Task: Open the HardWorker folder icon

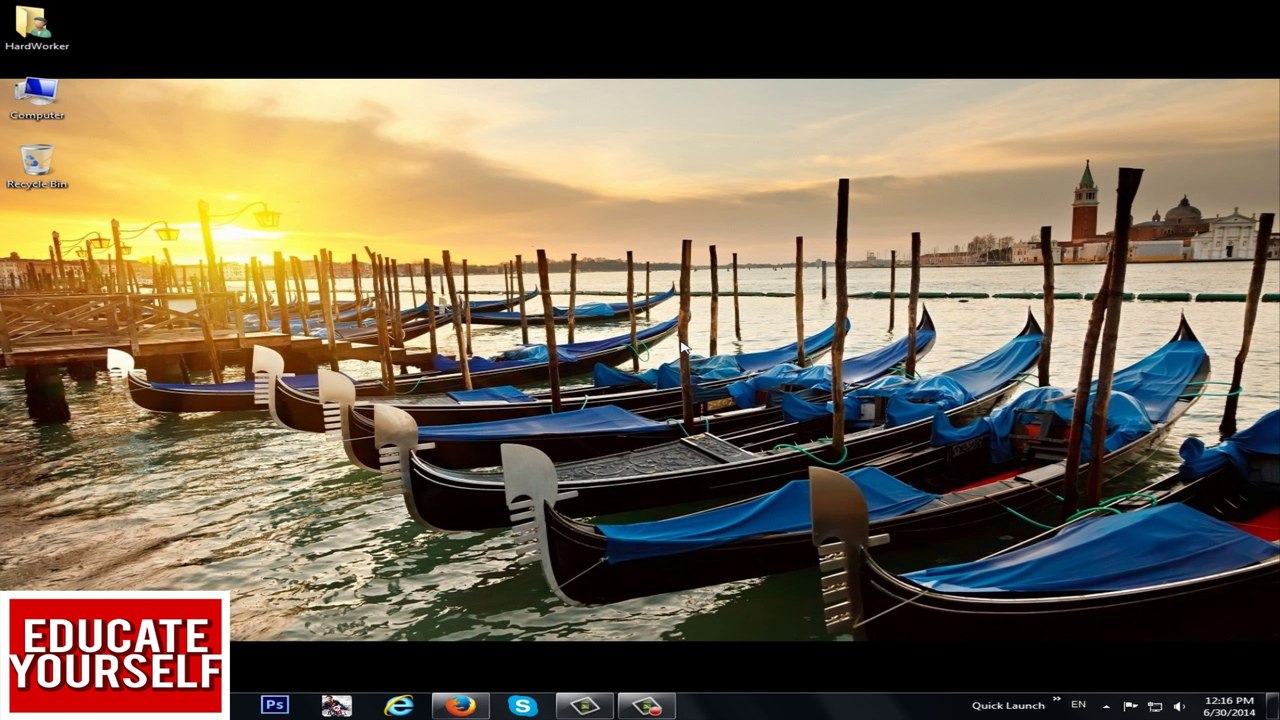Action: click(x=36, y=28)
